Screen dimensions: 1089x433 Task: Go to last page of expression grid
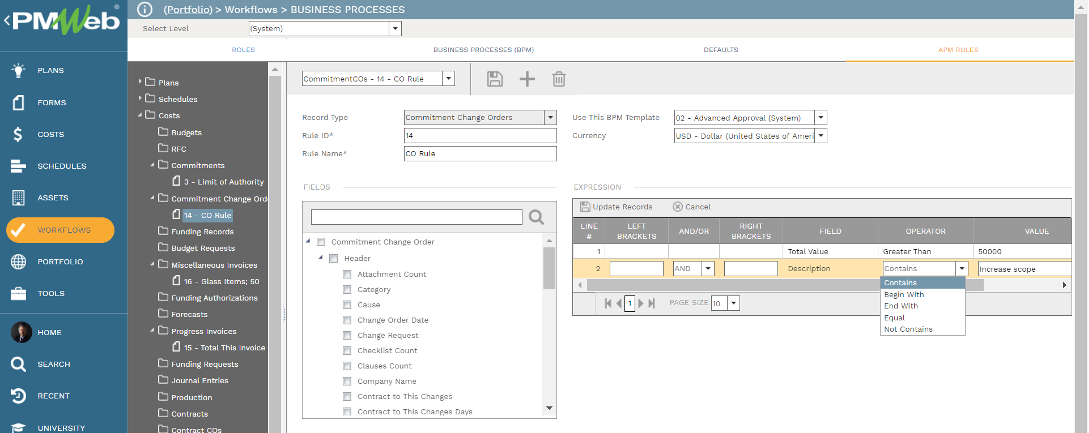[x=651, y=303]
